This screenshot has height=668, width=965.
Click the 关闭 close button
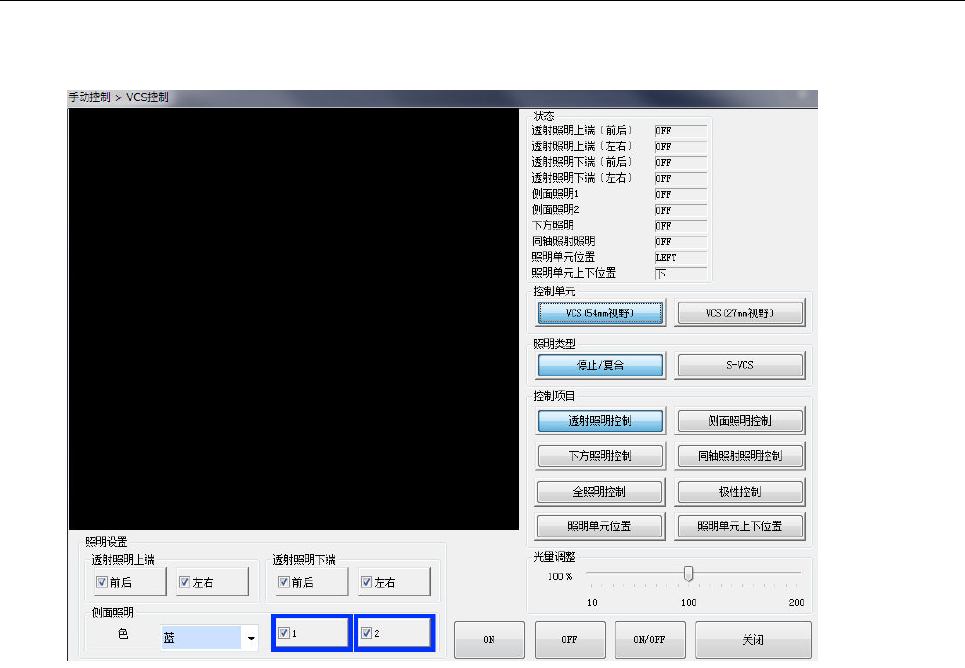click(x=753, y=640)
